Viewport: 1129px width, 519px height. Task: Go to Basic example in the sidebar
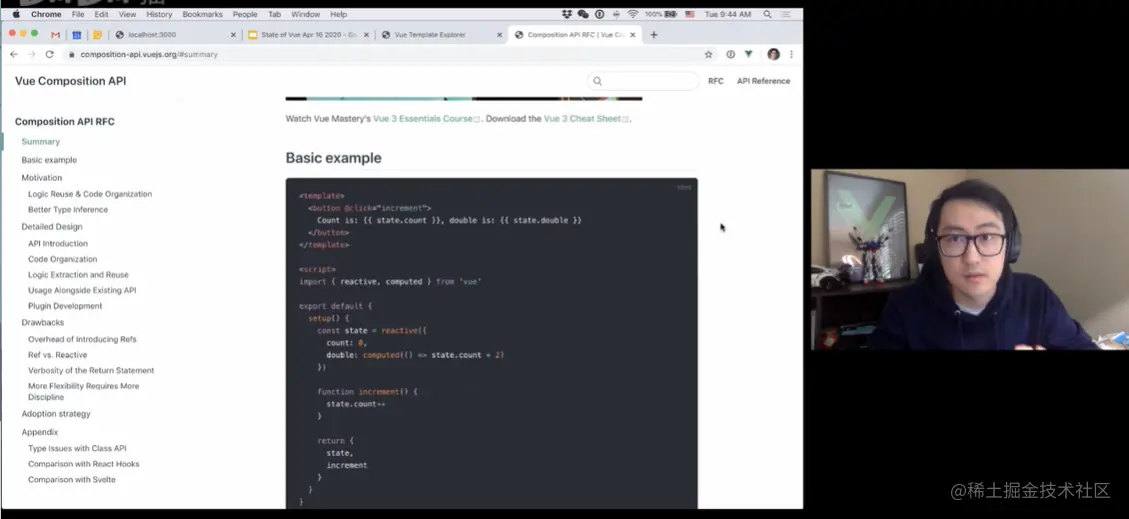click(49, 160)
